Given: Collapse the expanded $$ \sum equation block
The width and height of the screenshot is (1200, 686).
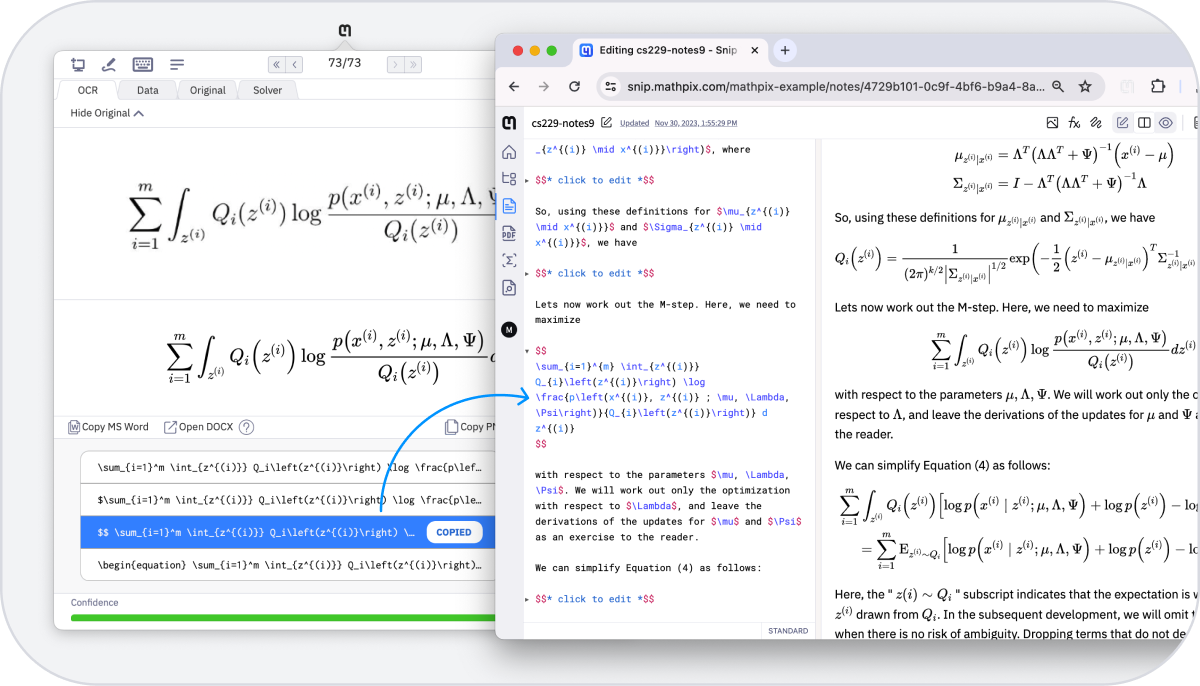Looking at the screenshot, I should tap(528, 351).
